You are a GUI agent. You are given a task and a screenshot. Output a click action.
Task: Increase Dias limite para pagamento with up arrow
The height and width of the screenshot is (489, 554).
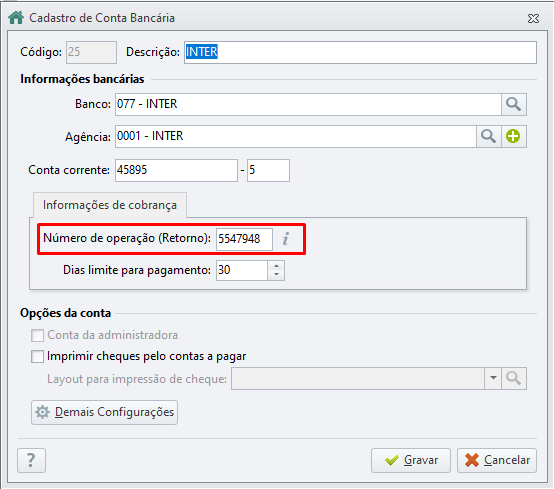coord(277,266)
